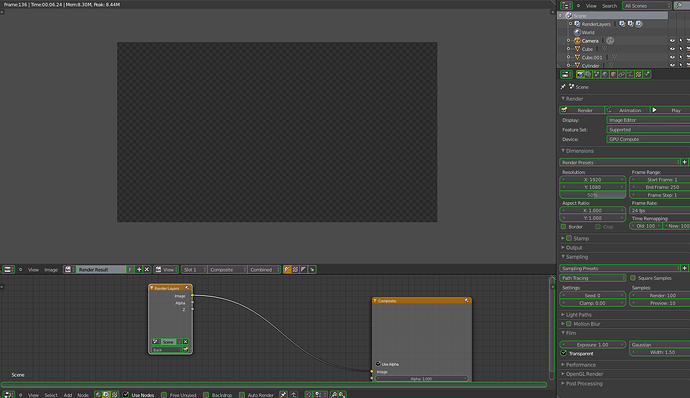Screen dimensions: 690x398
Task: Click the Animation button
Action: [x=627, y=110]
